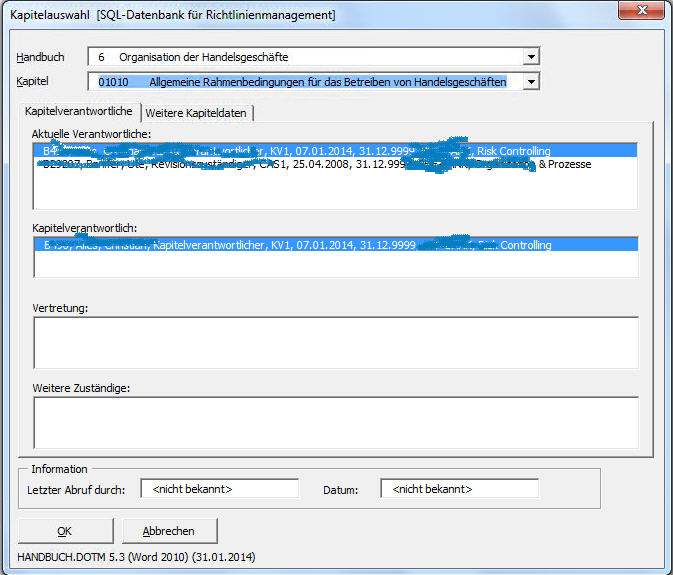Switch to the Kapitelverantwortliche tab
The image size is (673, 575).
[78, 112]
